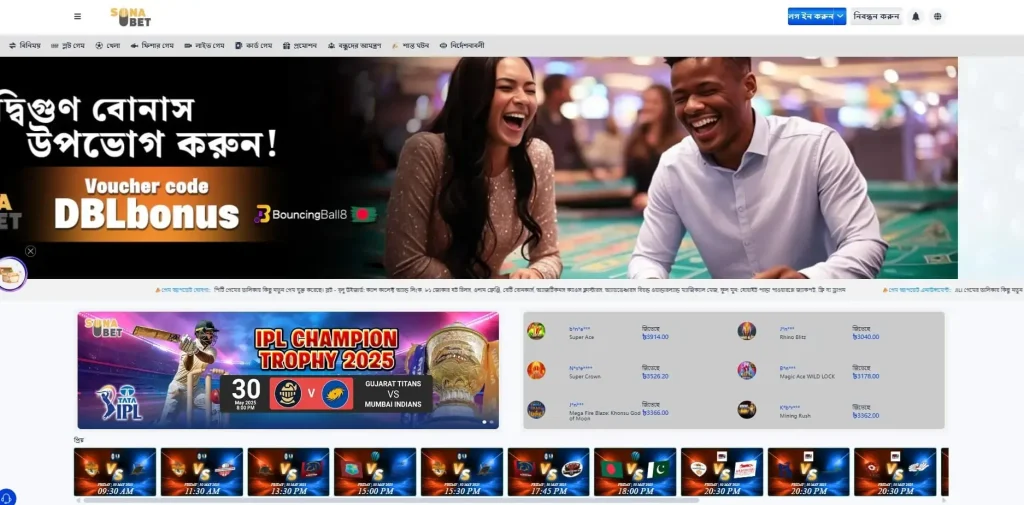The width and height of the screenshot is (1024, 505).
Task: Open the 11:30 AM match card
Action: tap(202, 472)
